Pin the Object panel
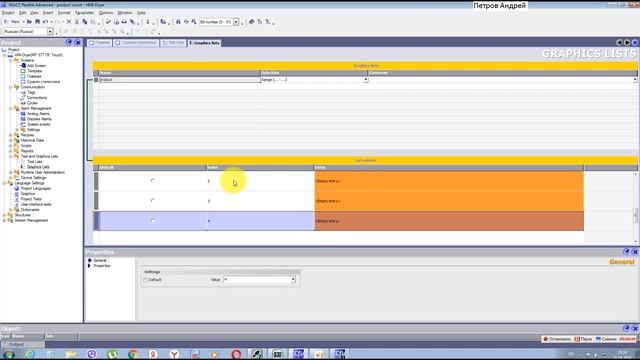Image resolution: width=640 pixels, height=360 pixels. click(x=626, y=328)
